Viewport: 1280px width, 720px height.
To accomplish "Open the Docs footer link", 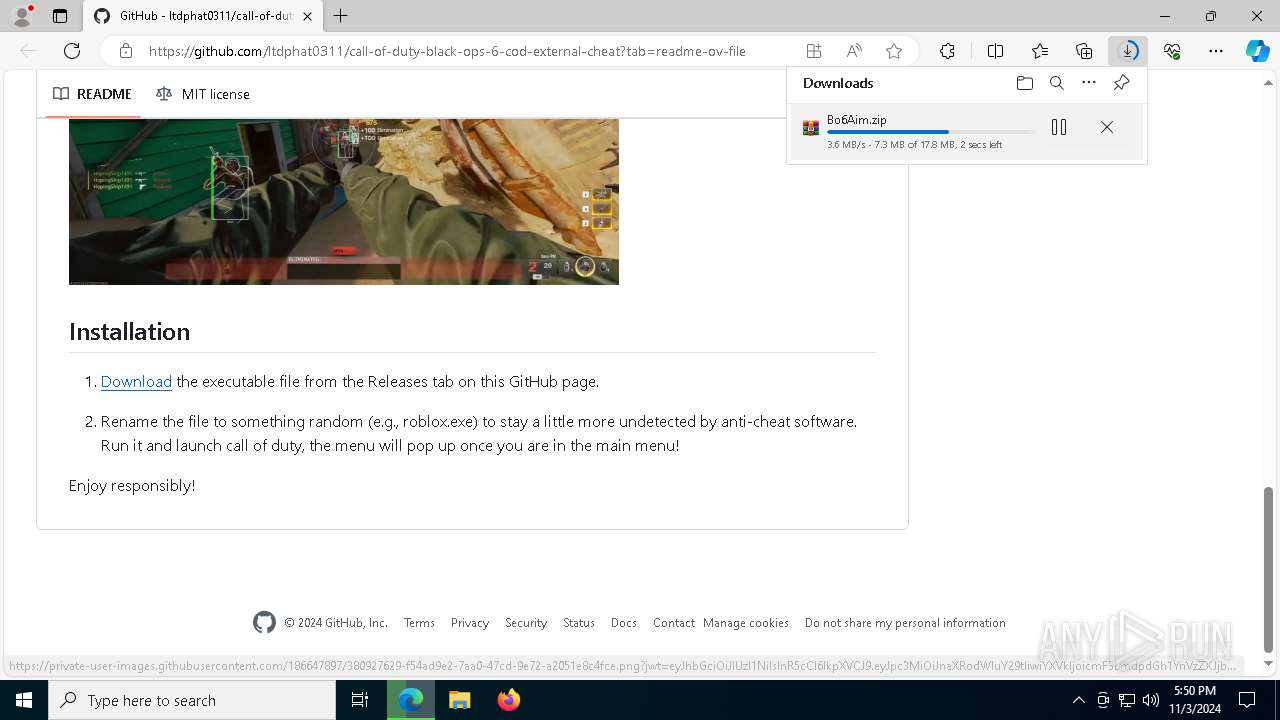I will click(624, 622).
